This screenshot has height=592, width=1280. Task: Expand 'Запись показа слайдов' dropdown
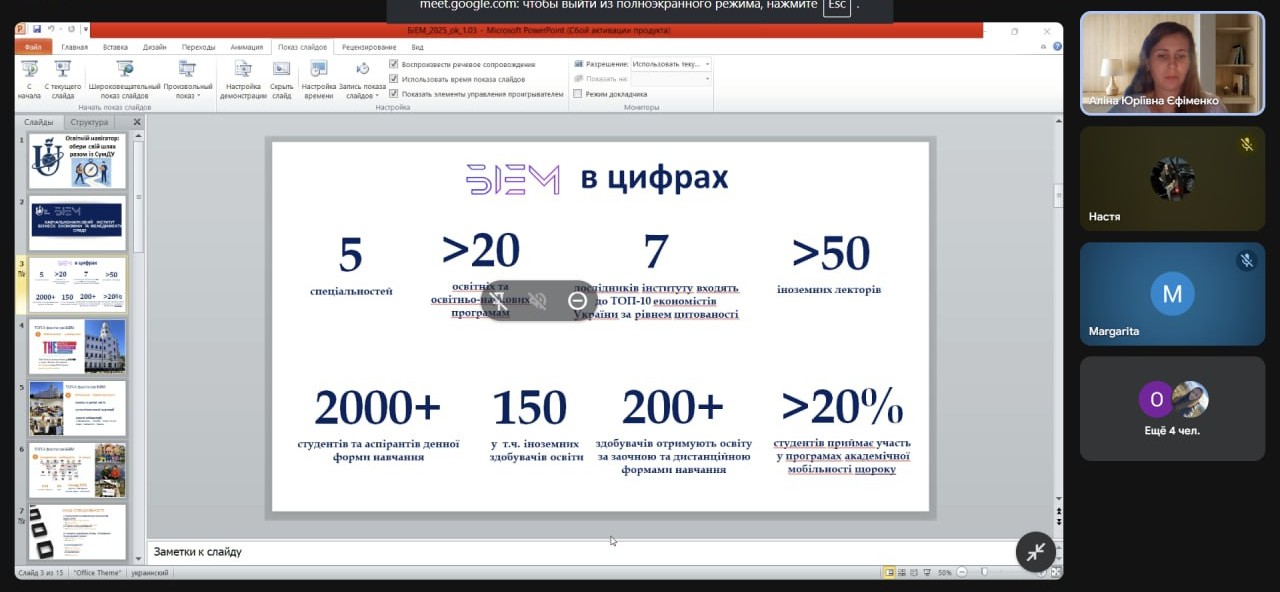(362, 96)
